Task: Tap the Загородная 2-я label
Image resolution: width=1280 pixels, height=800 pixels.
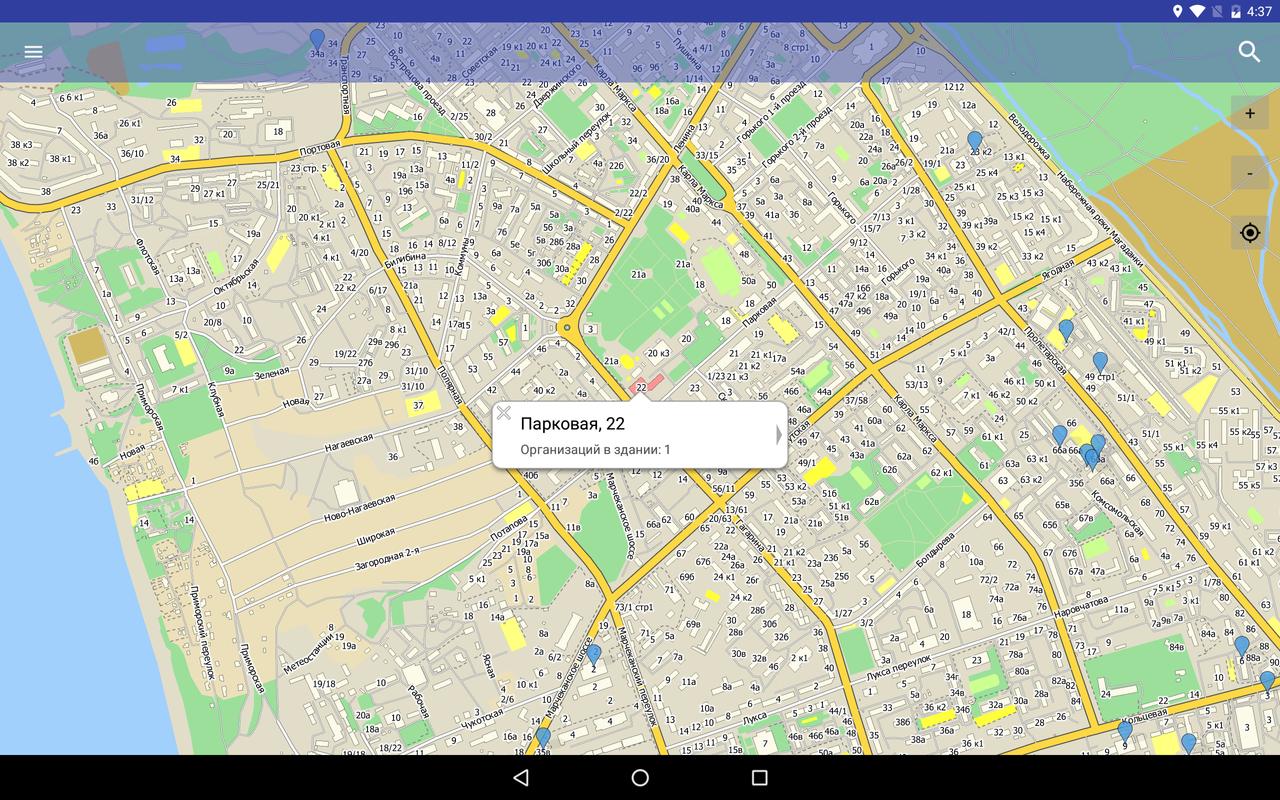Action: click(386, 559)
